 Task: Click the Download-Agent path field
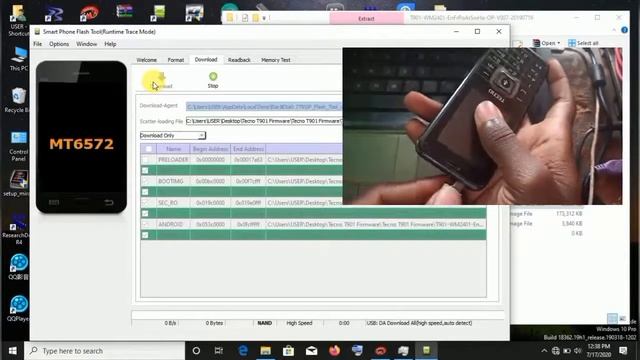[x=264, y=106]
